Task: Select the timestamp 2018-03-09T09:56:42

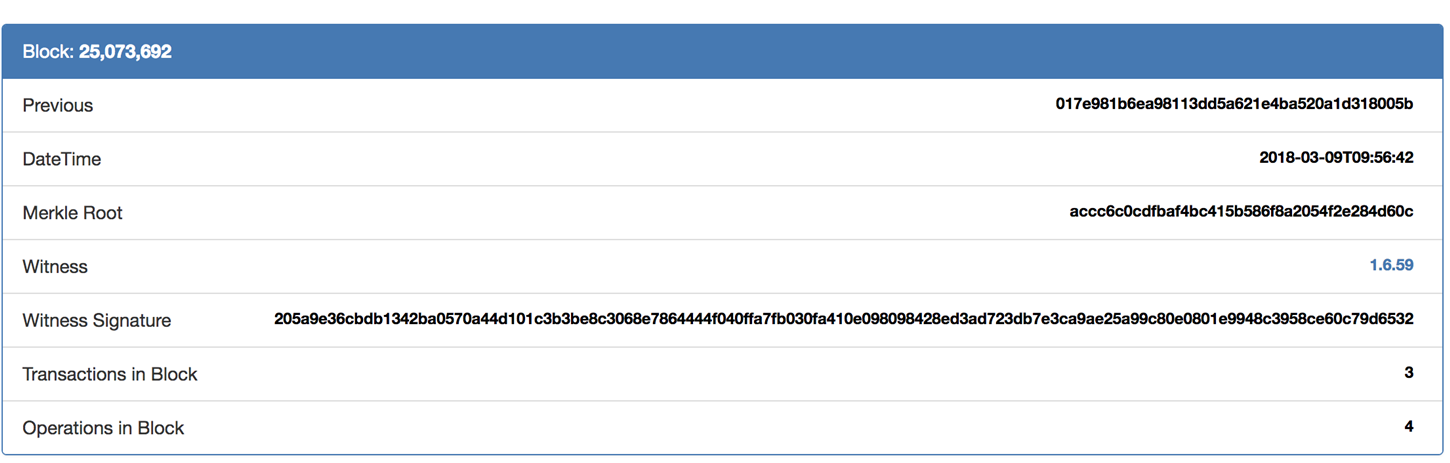Action: (1336, 158)
